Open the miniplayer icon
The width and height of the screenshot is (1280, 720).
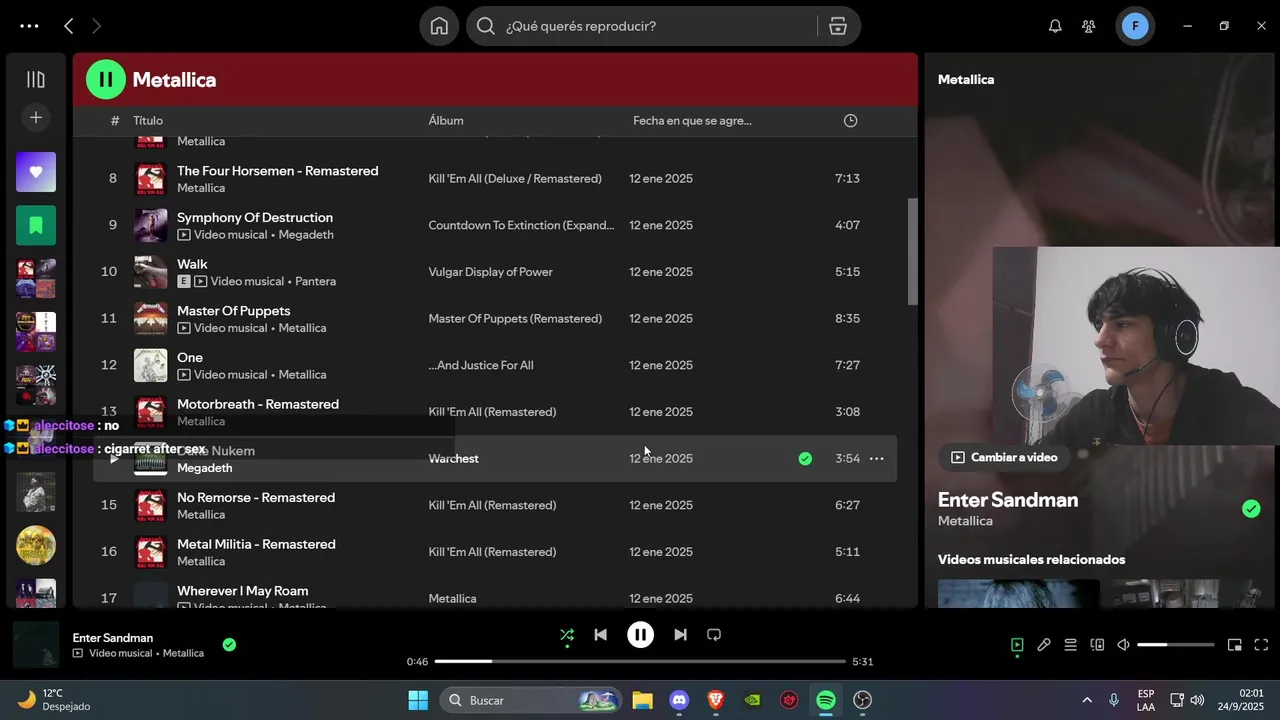(x=1235, y=645)
